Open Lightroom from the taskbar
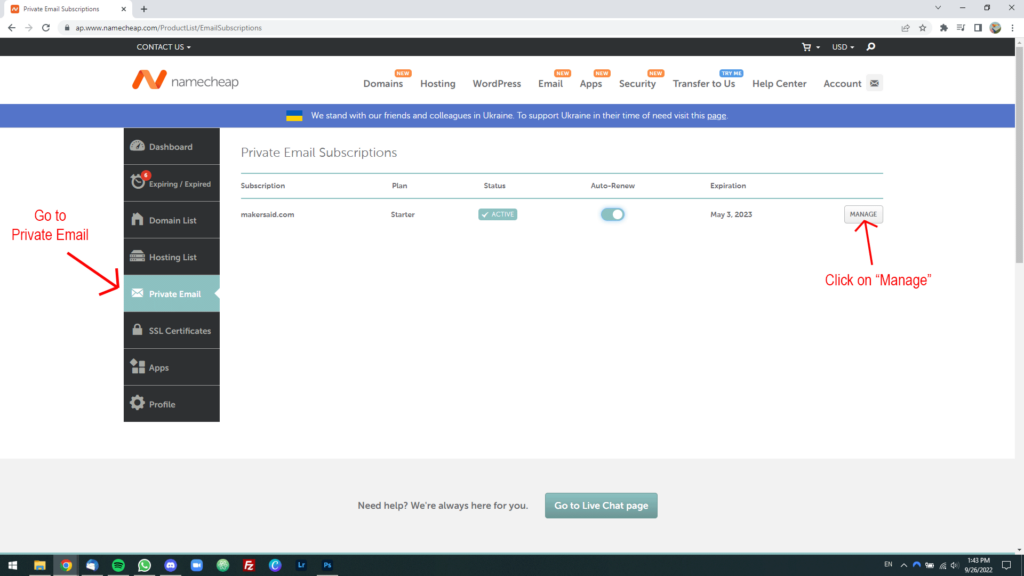The image size is (1024, 576). click(x=301, y=565)
